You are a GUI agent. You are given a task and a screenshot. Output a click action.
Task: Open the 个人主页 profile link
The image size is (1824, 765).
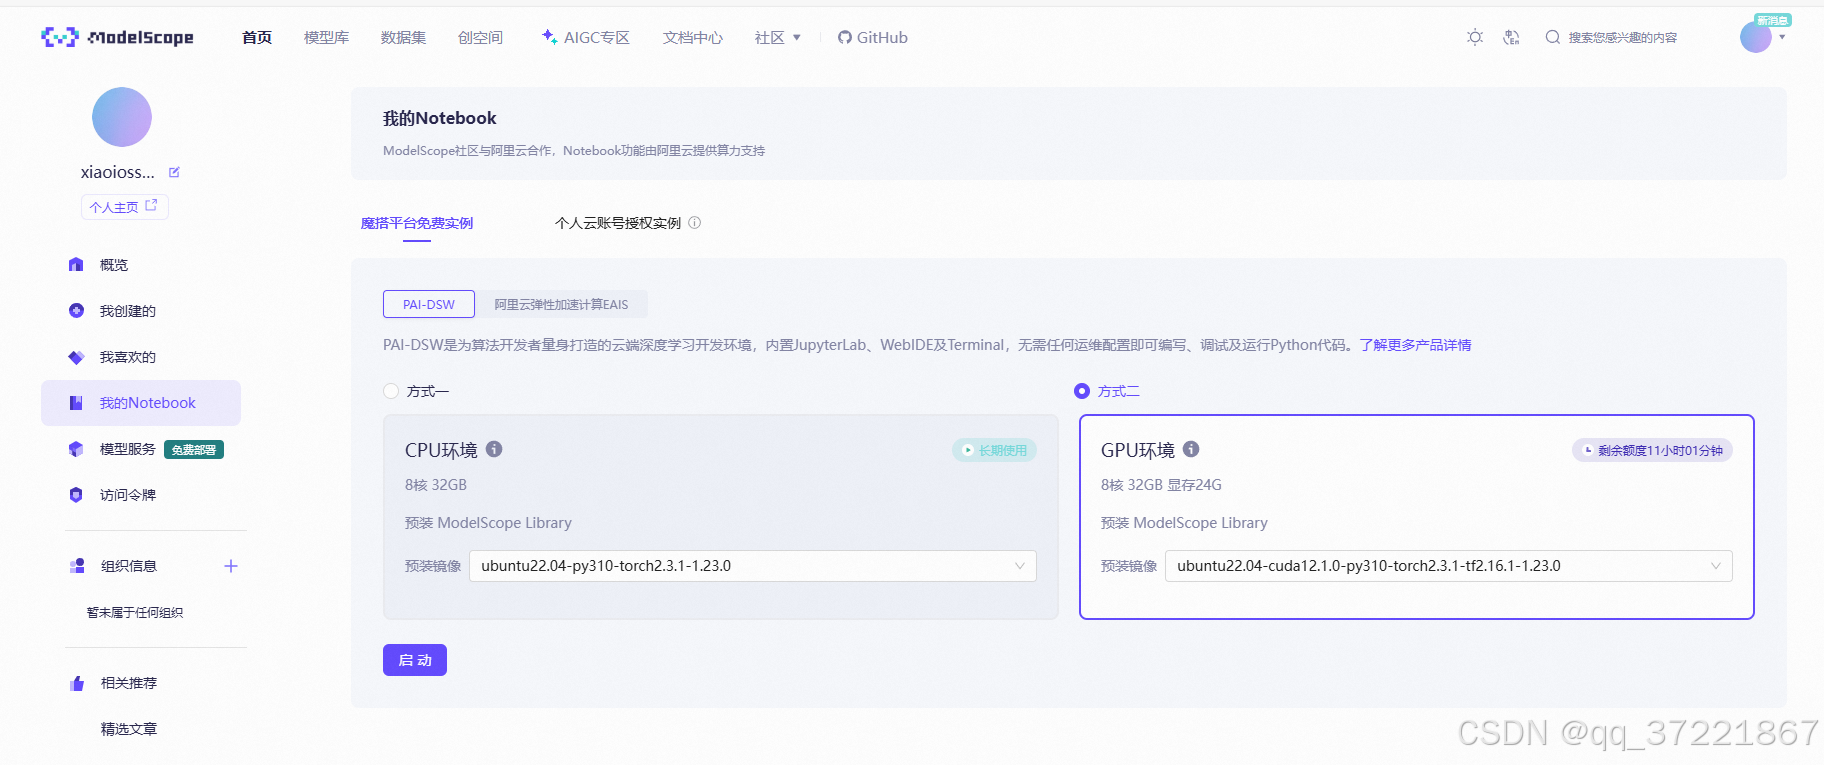coord(124,207)
